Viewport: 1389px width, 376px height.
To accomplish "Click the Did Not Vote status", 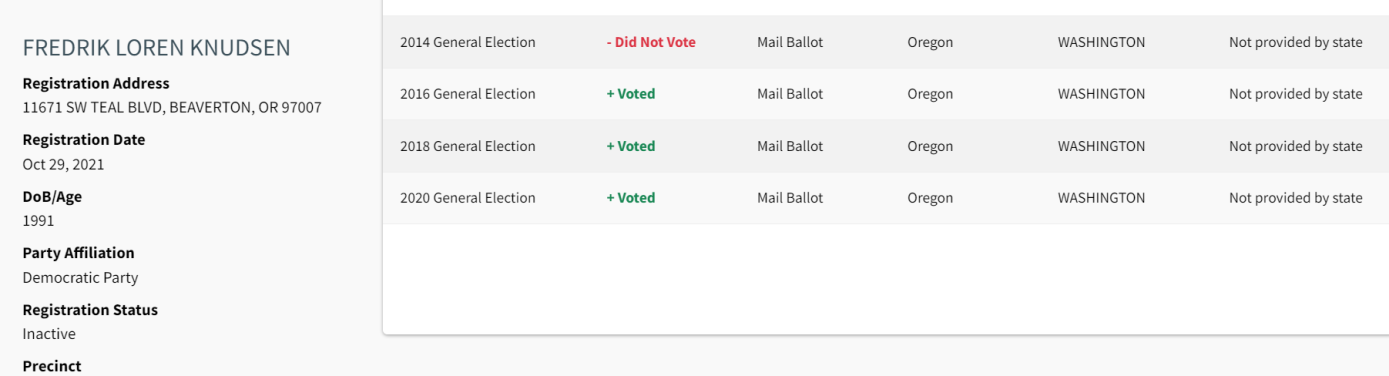I will pyautogui.click(x=651, y=42).
